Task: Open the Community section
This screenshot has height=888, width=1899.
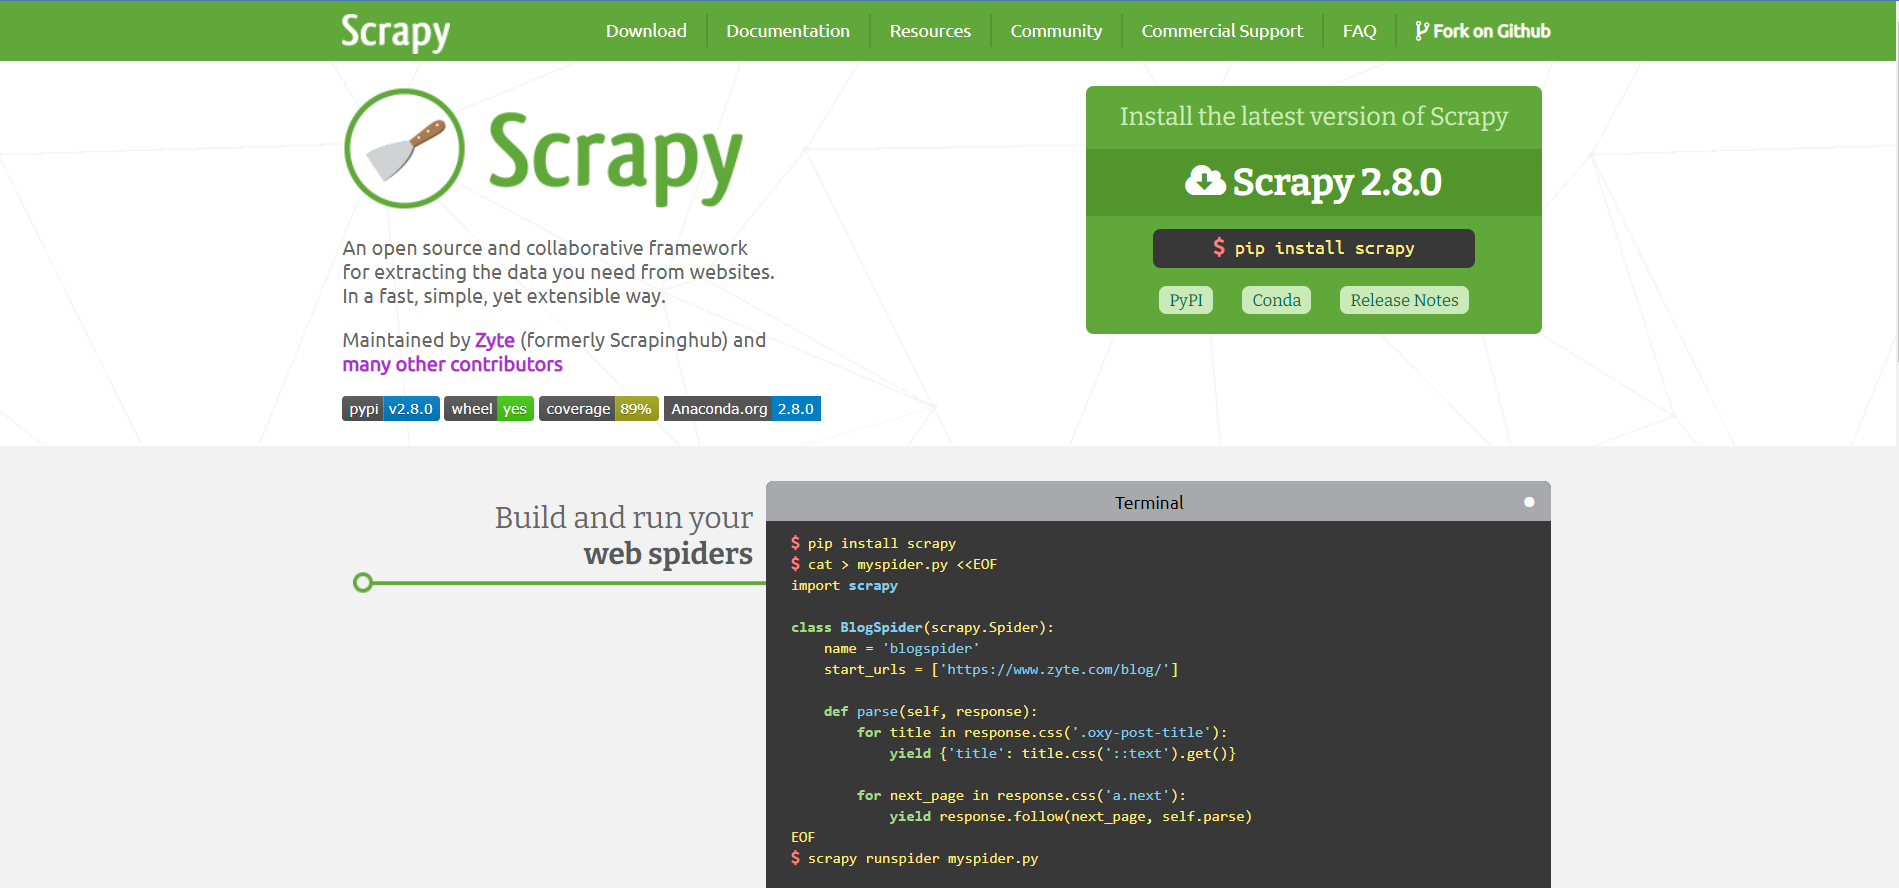Action: (x=1056, y=31)
